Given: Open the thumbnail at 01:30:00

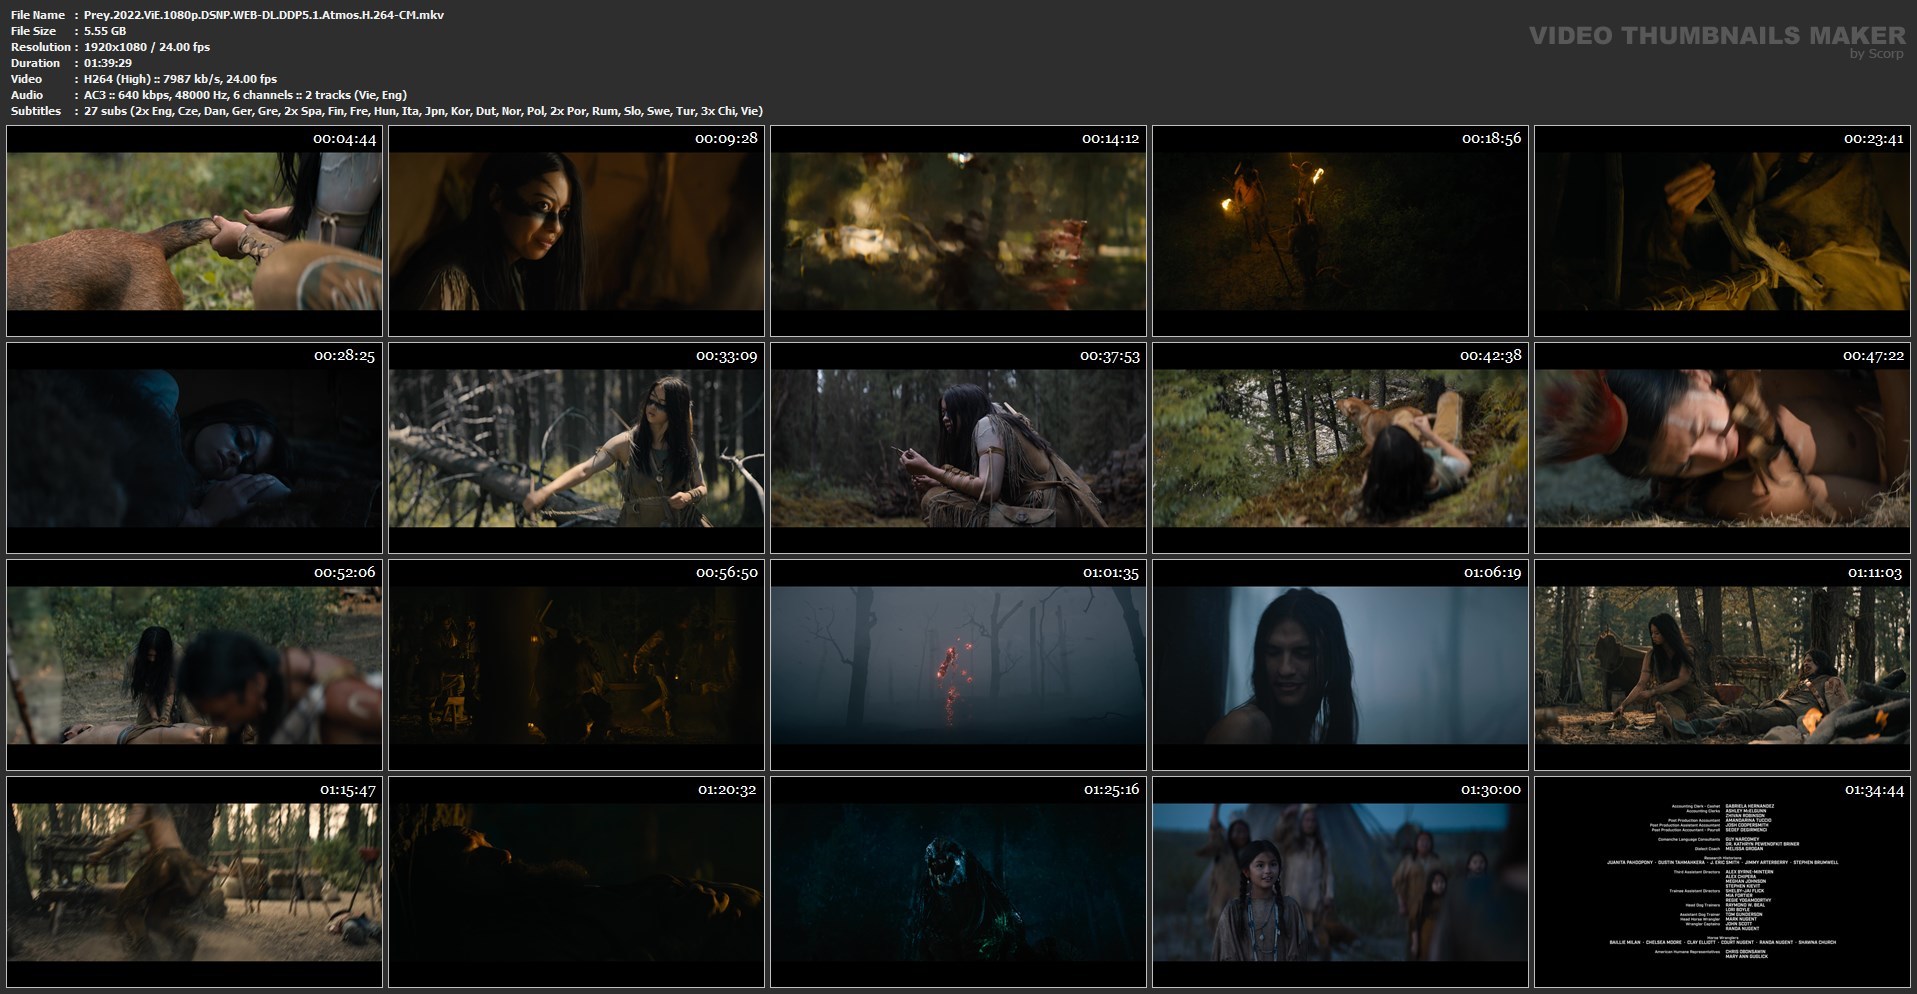Looking at the screenshot, I should (x=1340, y=882).
